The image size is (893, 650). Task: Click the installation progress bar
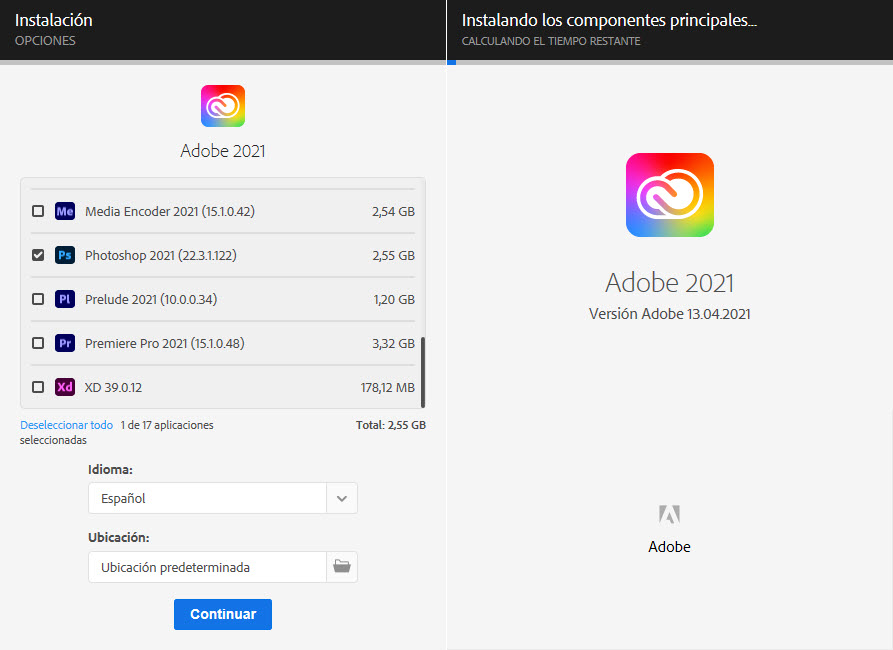click(x=670, y=62)
